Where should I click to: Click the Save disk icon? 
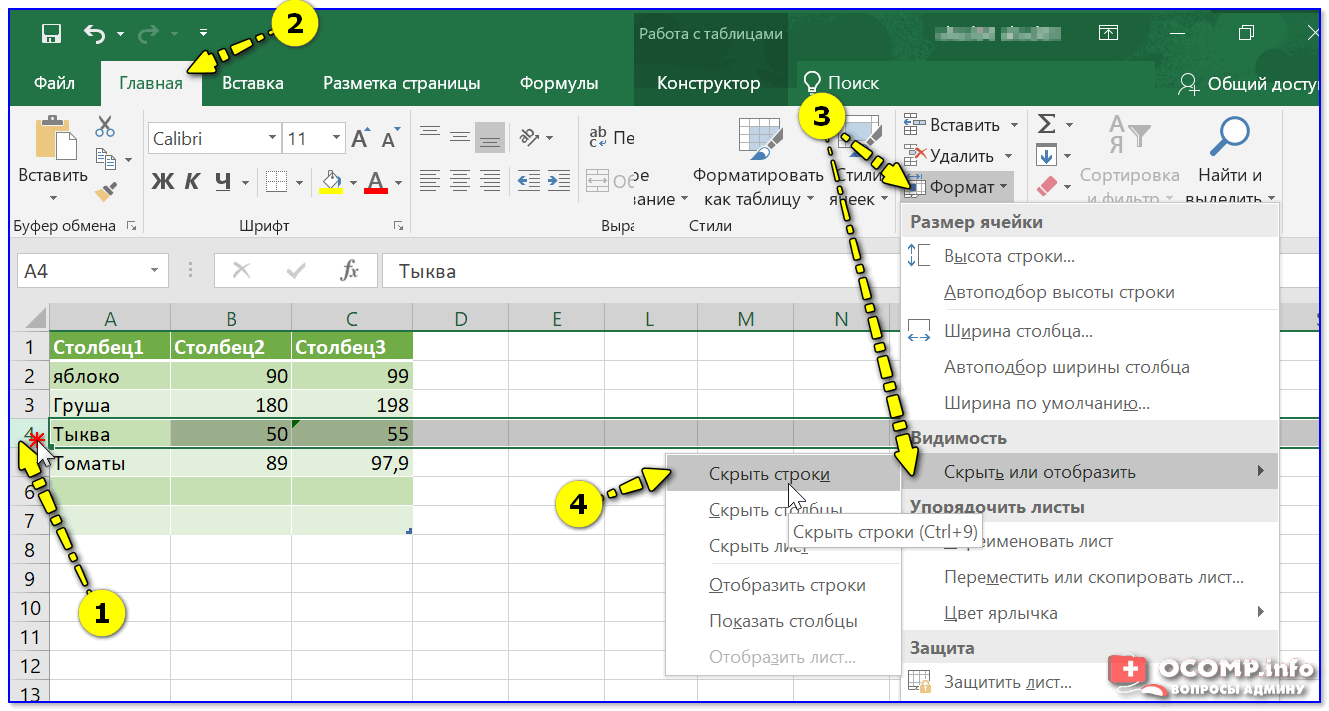tap(52, 34)
